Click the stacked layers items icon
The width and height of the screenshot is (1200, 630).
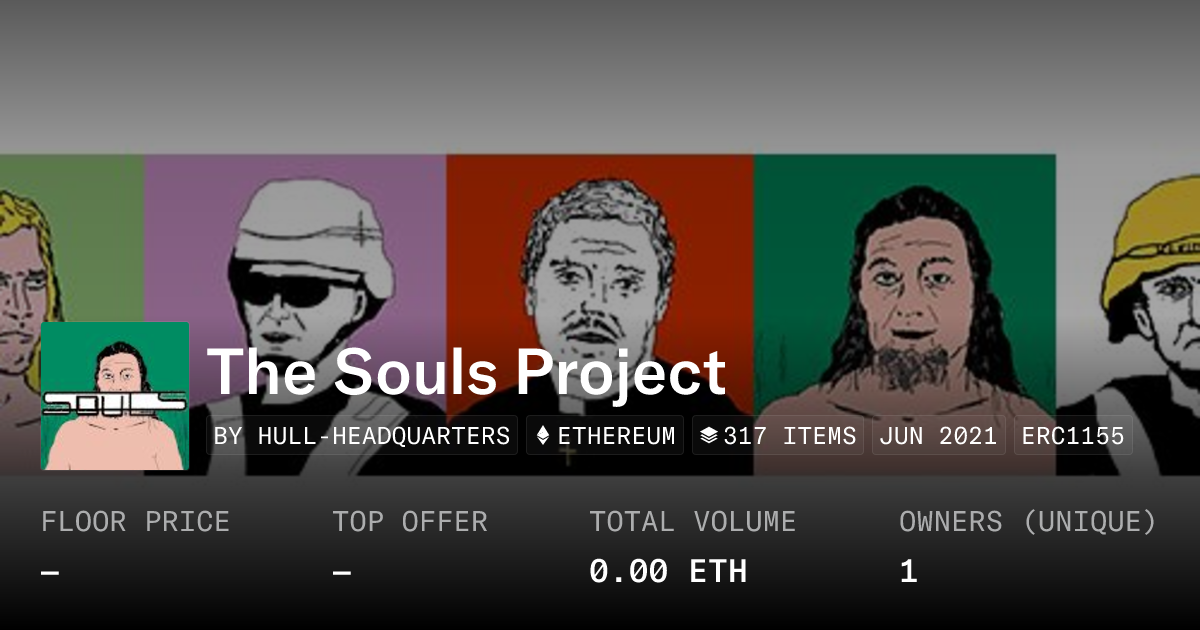[708, 436]
